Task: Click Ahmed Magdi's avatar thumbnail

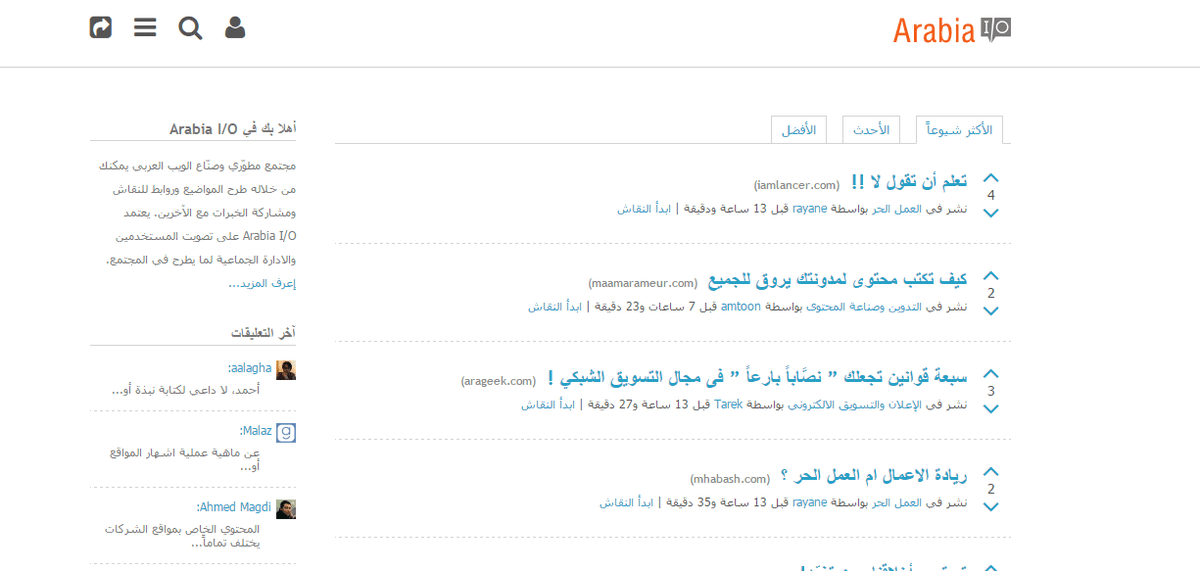Action: point(286,508)
